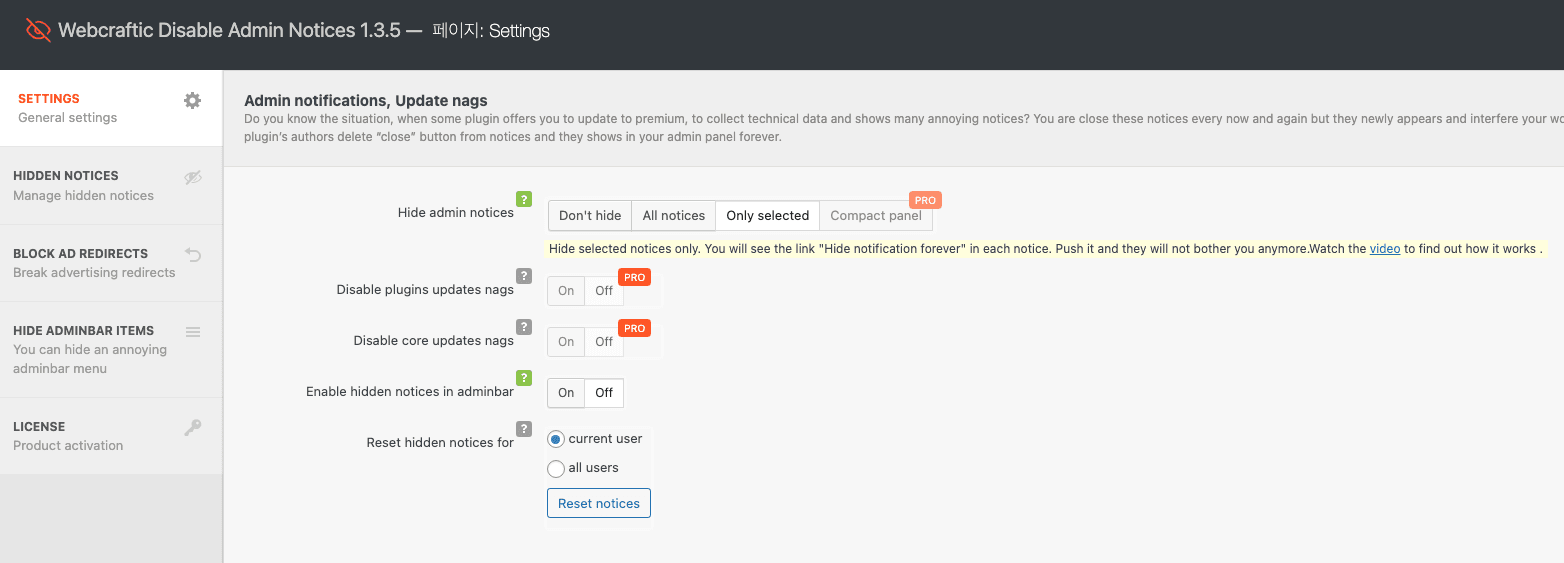Click the crossed-eye icon beside Hidden Notices
The image size is (1564, 563).
pos(193,177)
